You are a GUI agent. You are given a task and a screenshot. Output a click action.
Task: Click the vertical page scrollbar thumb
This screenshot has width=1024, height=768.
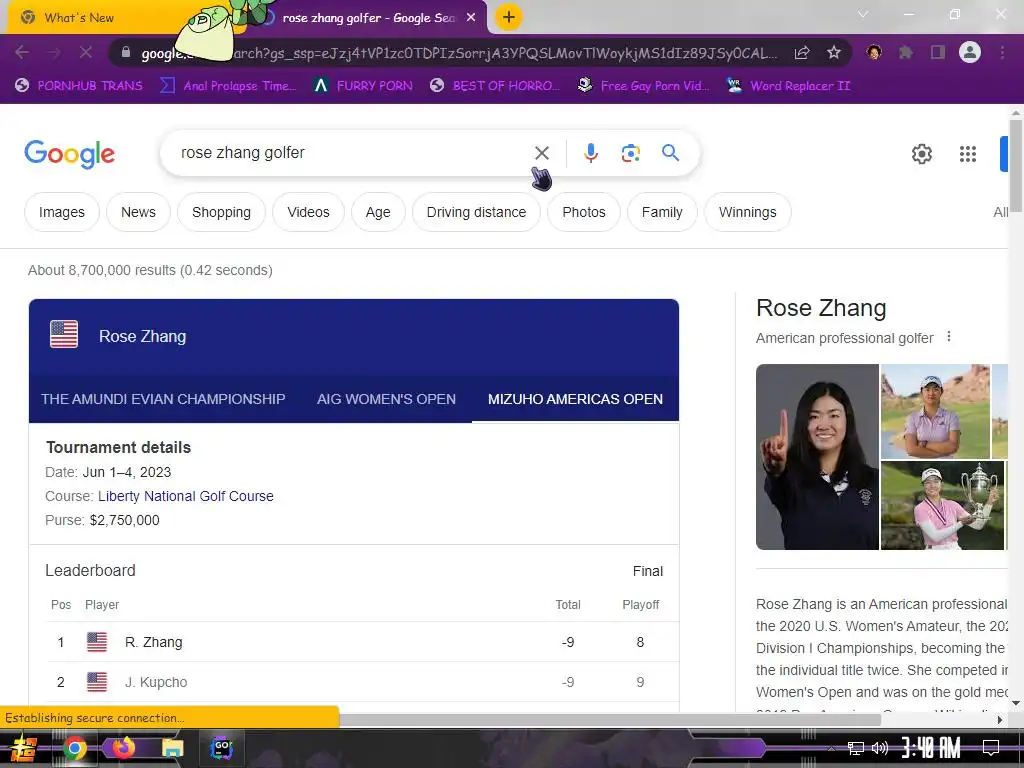coord(1016,165)
